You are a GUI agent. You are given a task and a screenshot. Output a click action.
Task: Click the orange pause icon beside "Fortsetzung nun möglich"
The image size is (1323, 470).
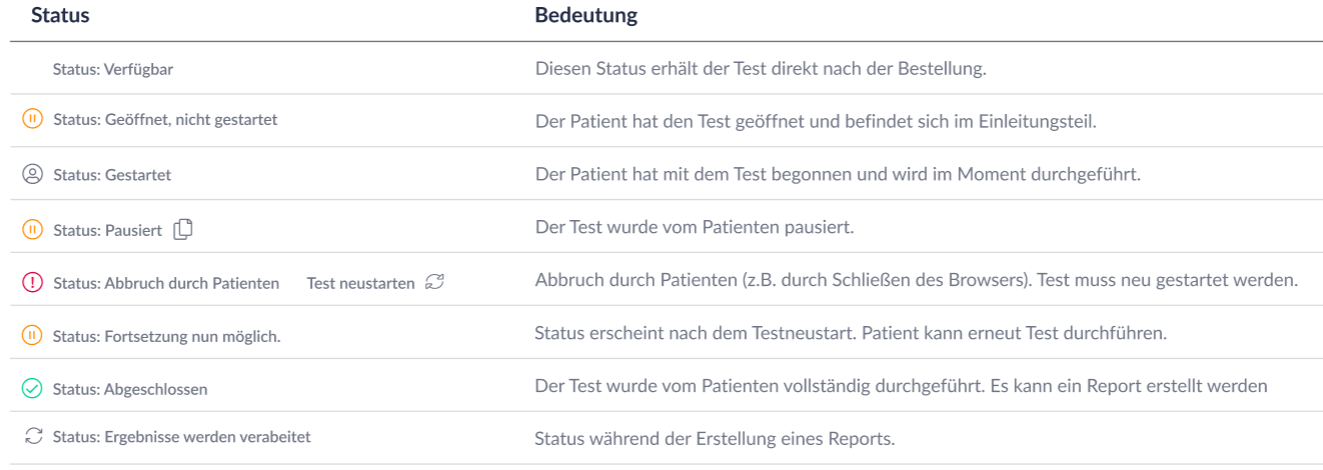32,336
